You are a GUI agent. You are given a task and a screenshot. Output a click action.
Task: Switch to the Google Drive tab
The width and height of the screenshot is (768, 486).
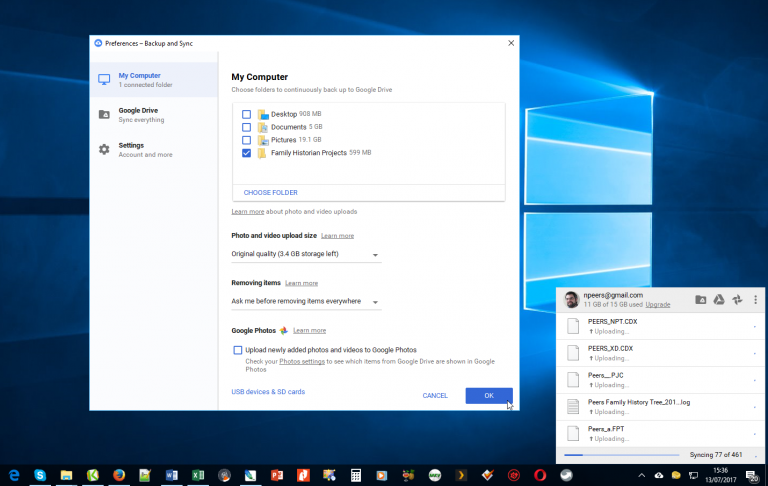[154, 115]
